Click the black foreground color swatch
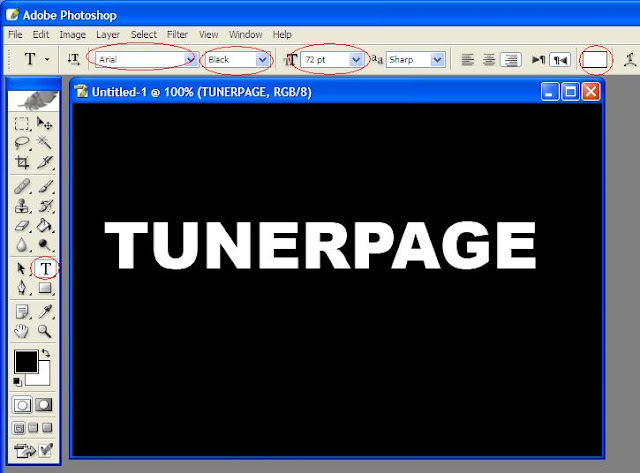The width and height of the screenshot is (640, 473). (x=26, y=361)
